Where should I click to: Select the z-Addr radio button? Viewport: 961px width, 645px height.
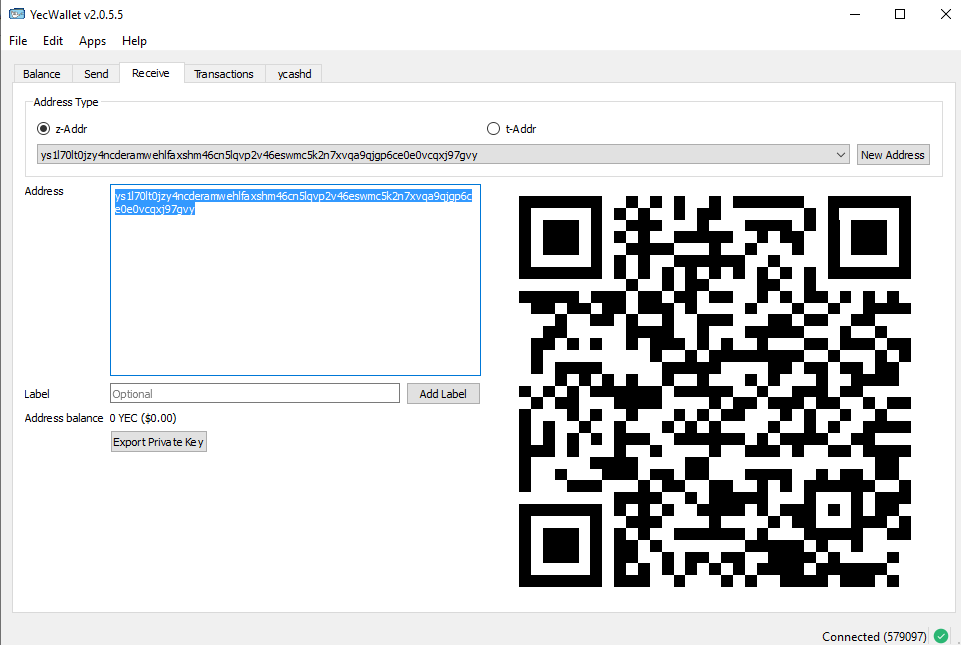click(42, 128)
